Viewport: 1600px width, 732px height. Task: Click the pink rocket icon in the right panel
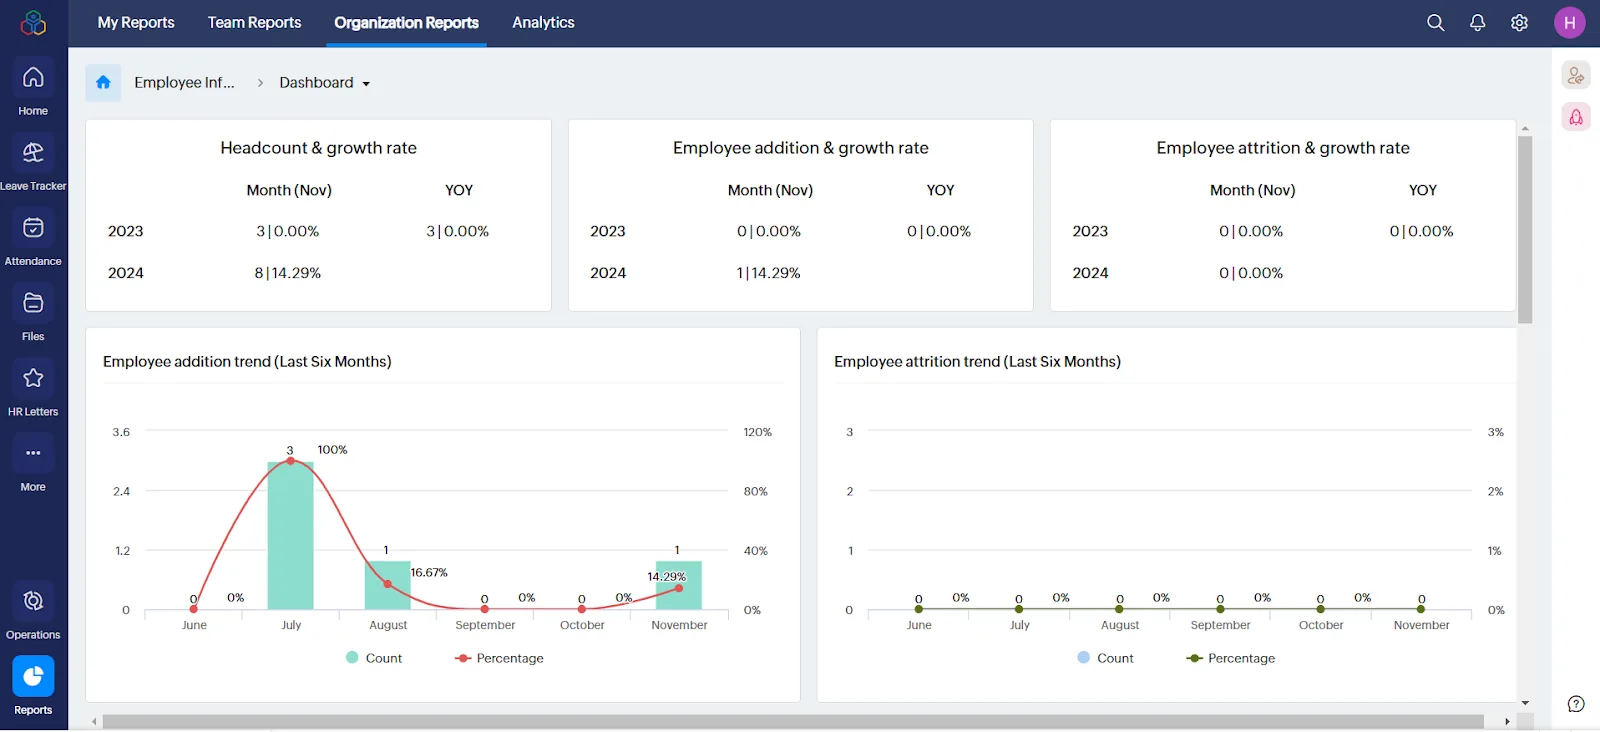(1576, 117)
